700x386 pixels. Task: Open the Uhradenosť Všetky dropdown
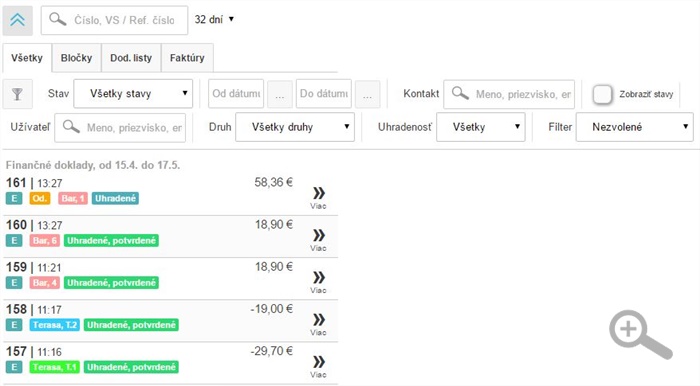pos(480,127)
